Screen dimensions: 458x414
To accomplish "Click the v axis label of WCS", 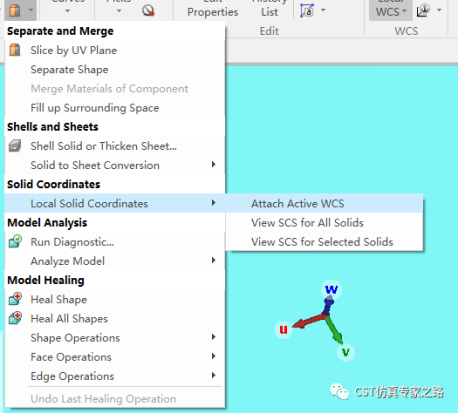I will click(346, 352).
